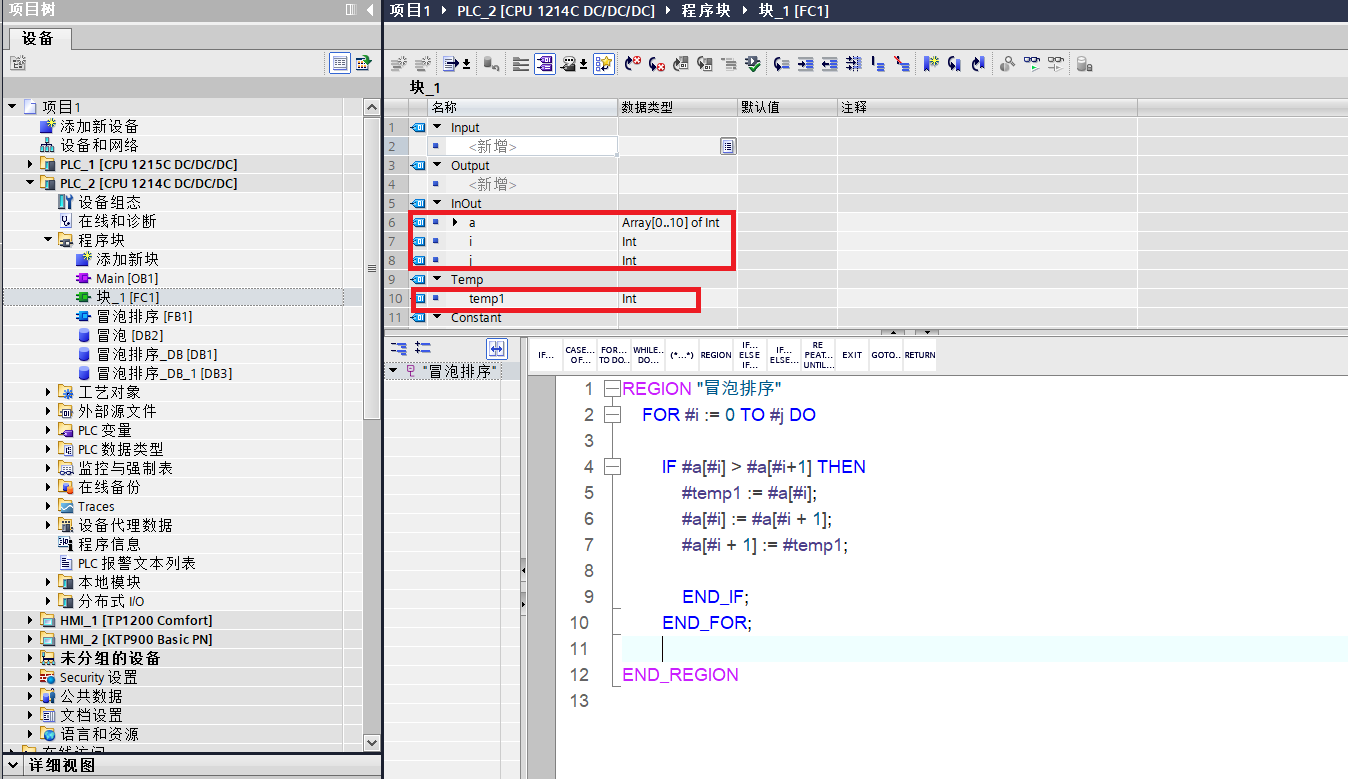Image resolution: width=1348 pixels, height=779 pixels.
Task: Click the green checkmark compile icon
Action: point(753,63)
